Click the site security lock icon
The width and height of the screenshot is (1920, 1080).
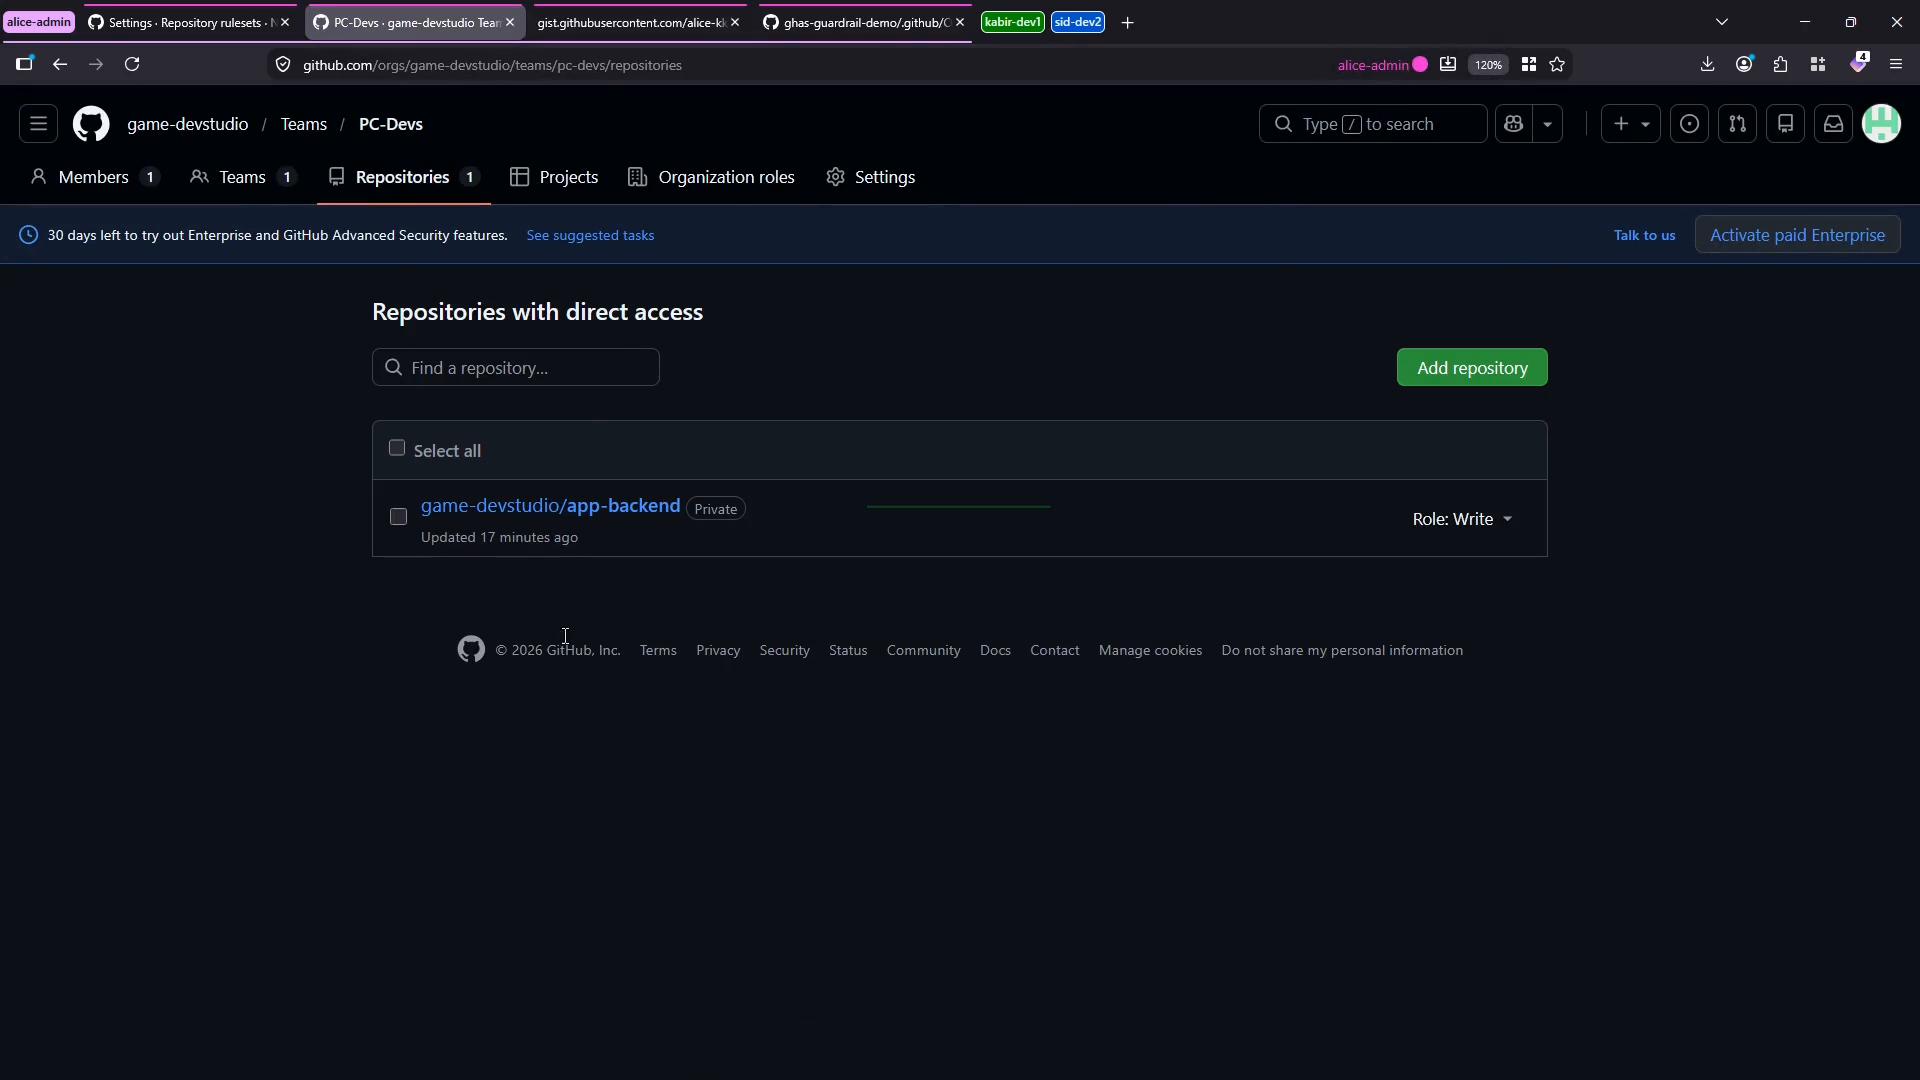coord(283,65)
